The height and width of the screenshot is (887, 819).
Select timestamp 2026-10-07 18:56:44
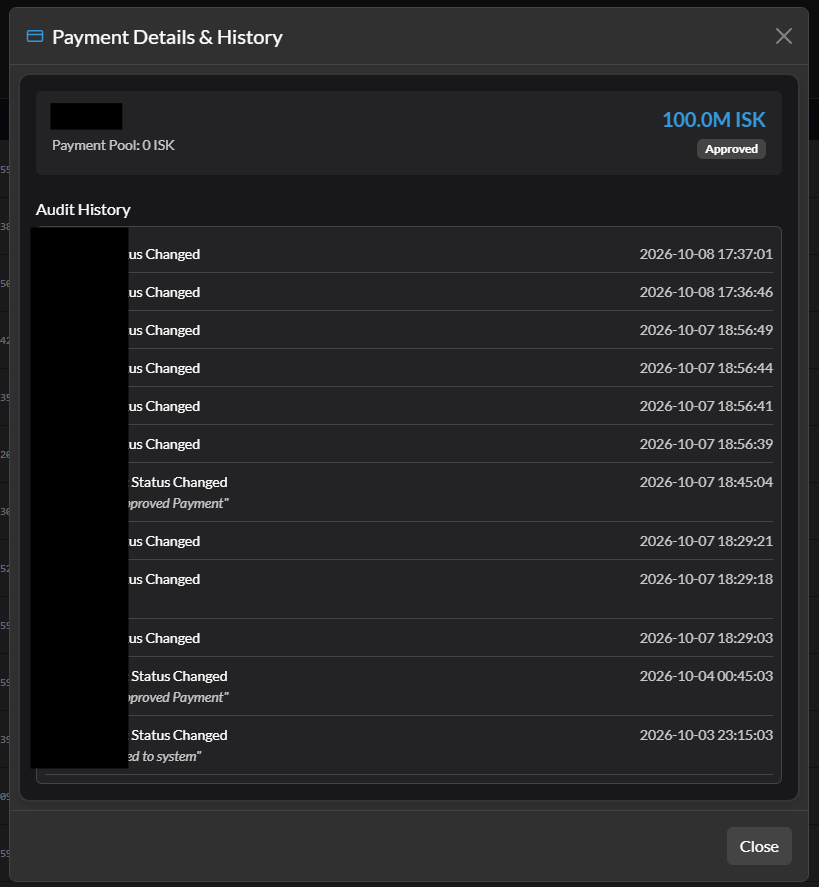tap(706, 368)
